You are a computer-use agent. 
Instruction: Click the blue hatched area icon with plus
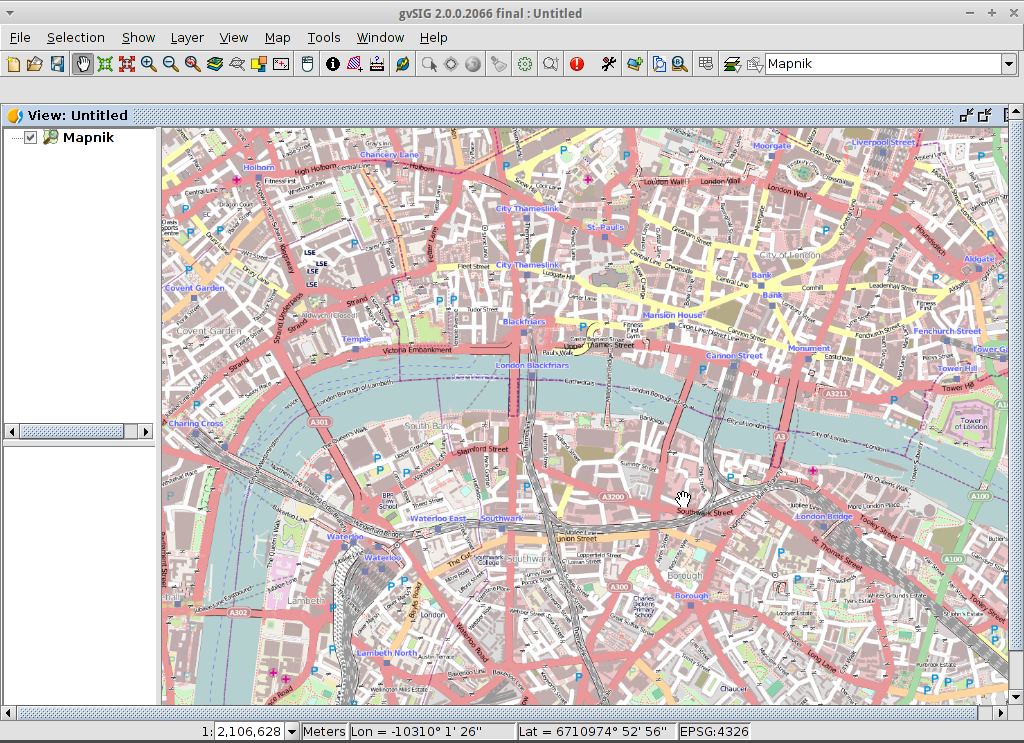tap(355, 64)
